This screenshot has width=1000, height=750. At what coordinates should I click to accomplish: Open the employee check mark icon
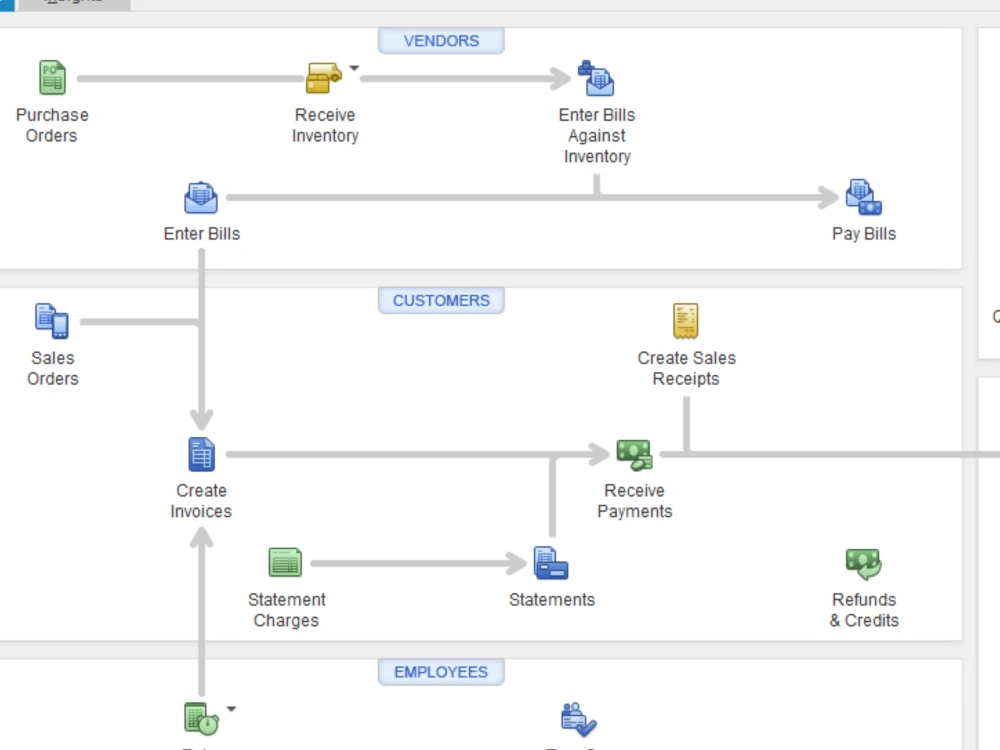[578, 719]
